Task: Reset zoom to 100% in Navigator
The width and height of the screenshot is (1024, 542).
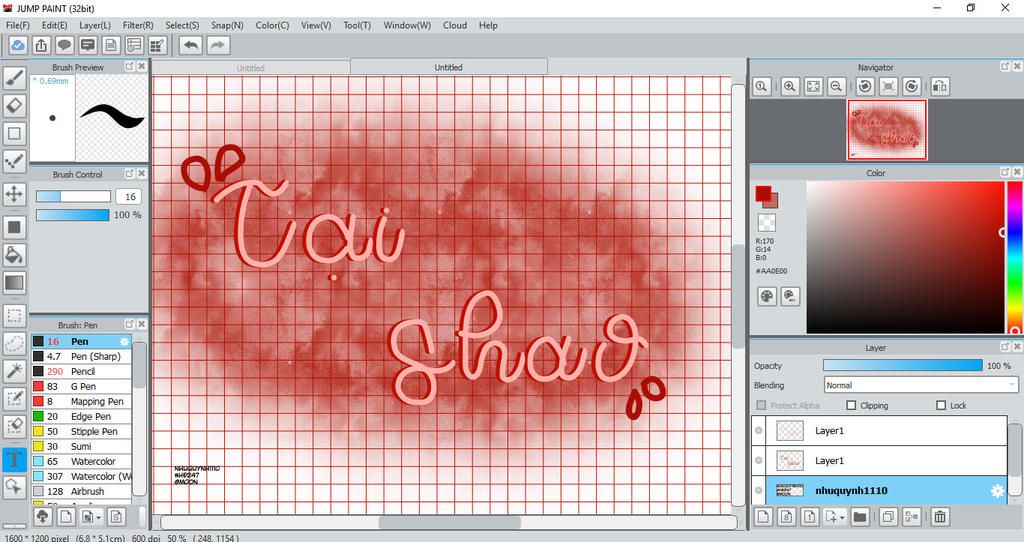Action: tap(761, 86)
